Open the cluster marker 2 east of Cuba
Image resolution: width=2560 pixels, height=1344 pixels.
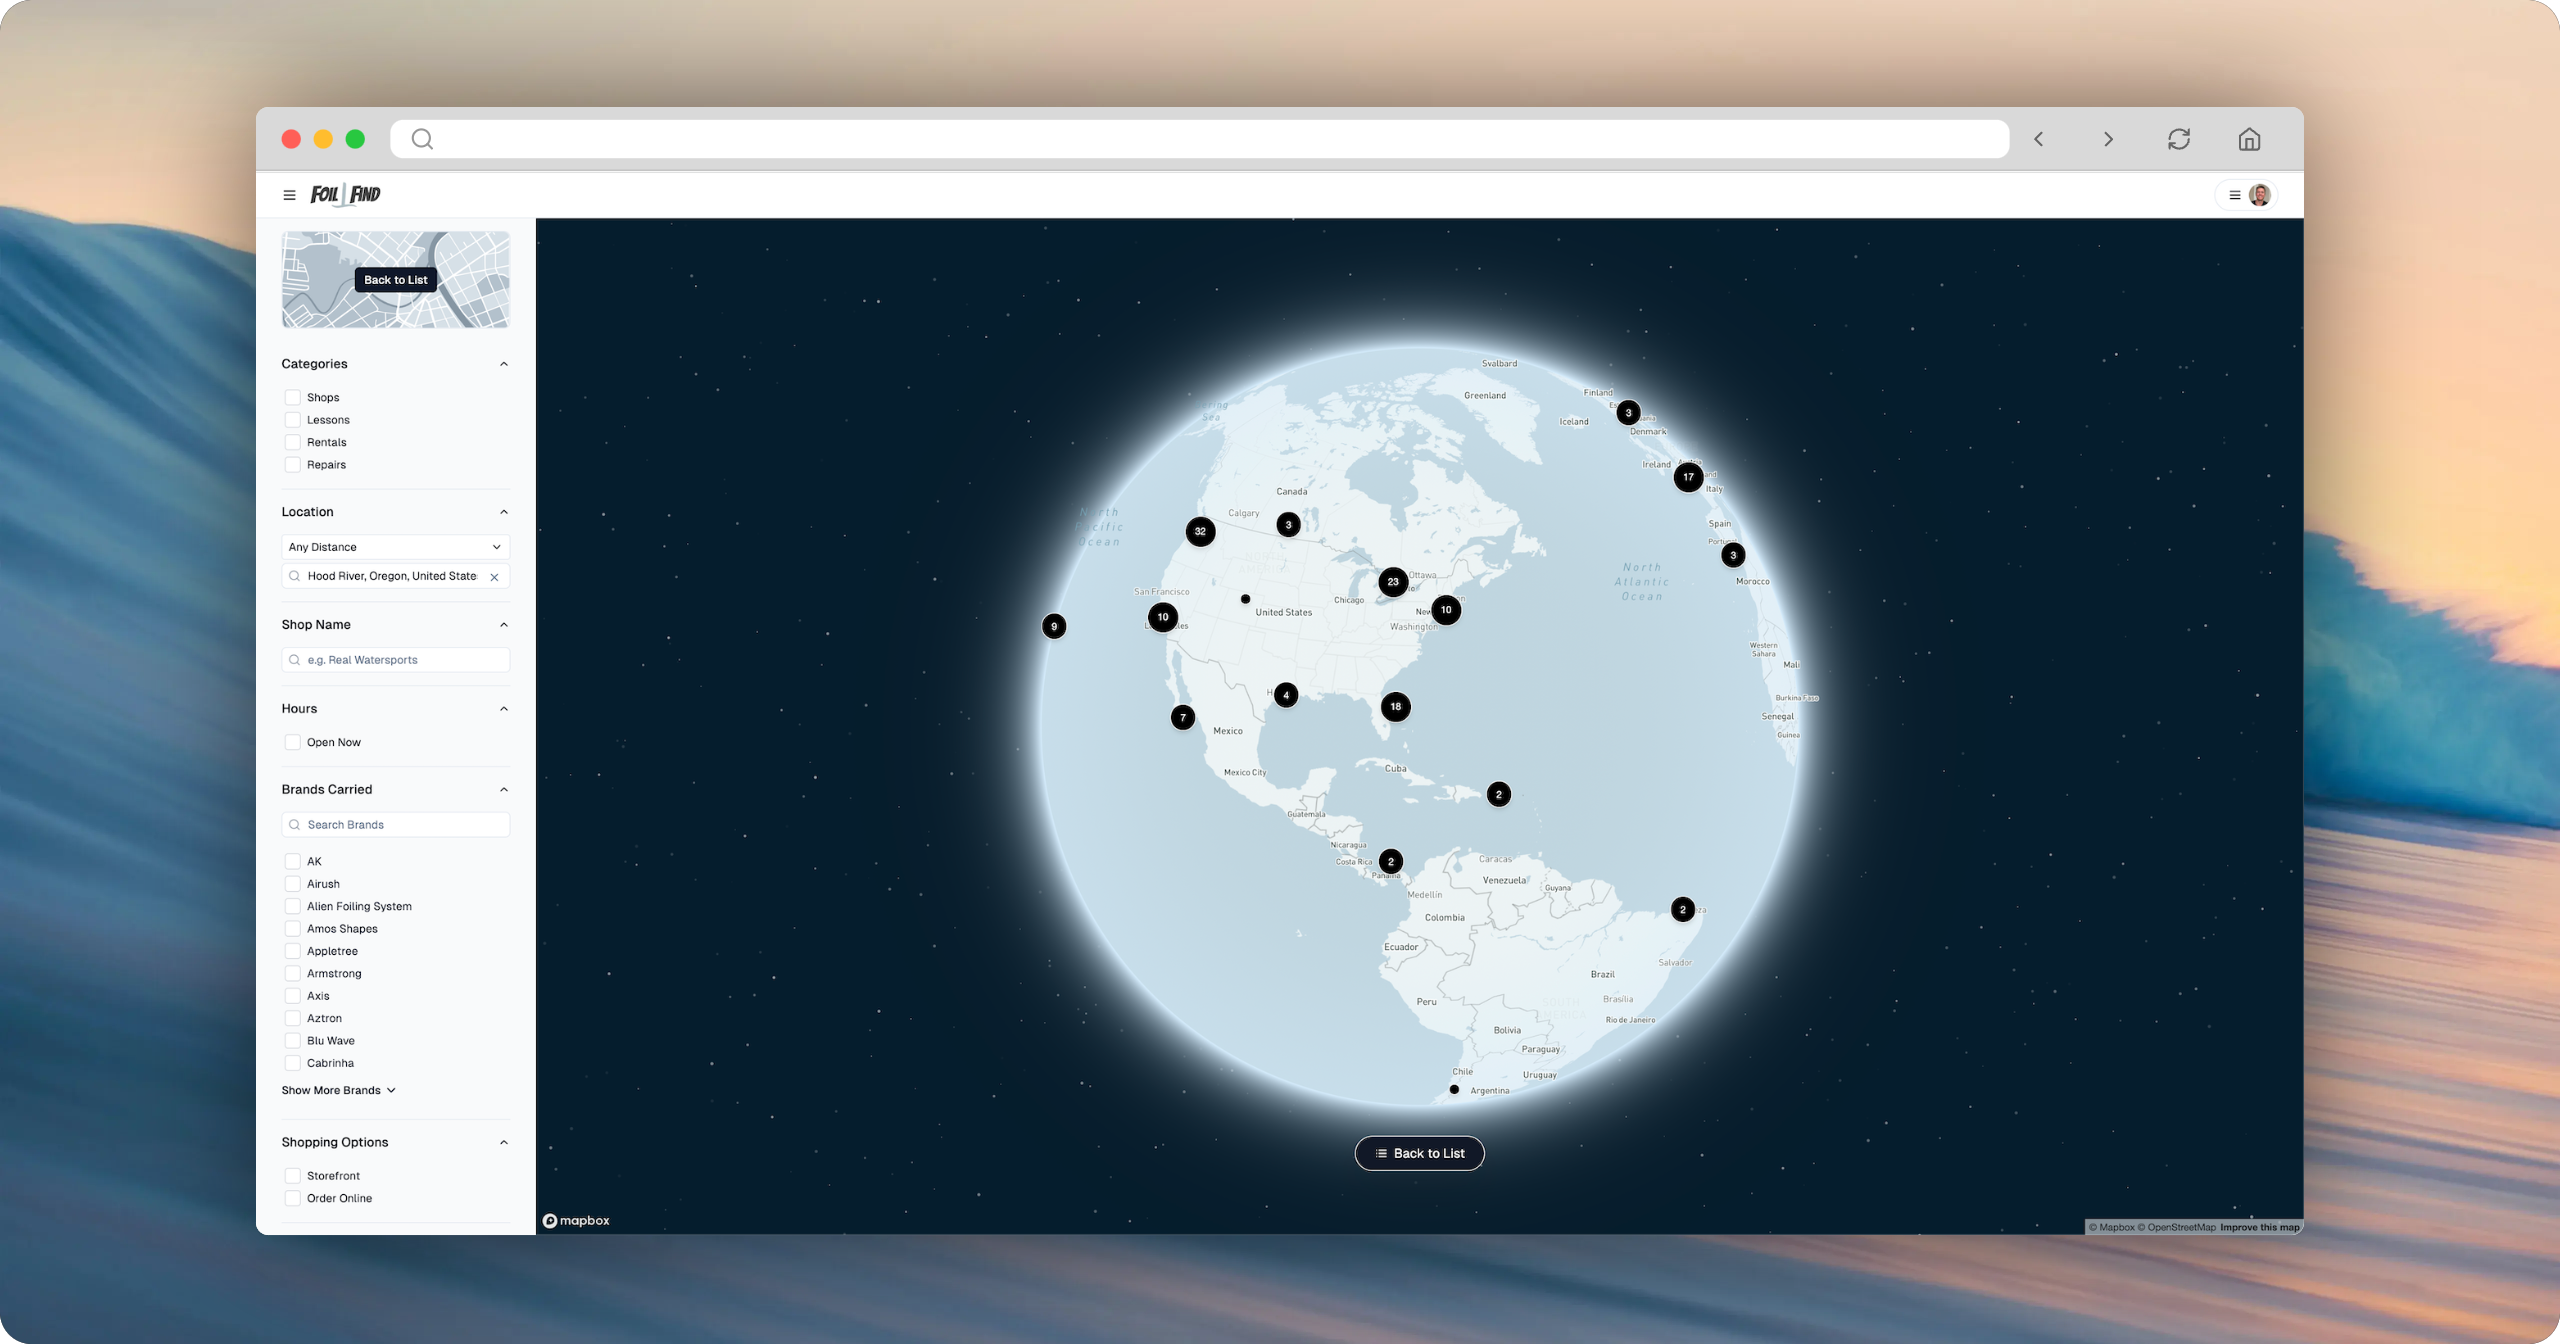pos(1499,794)
